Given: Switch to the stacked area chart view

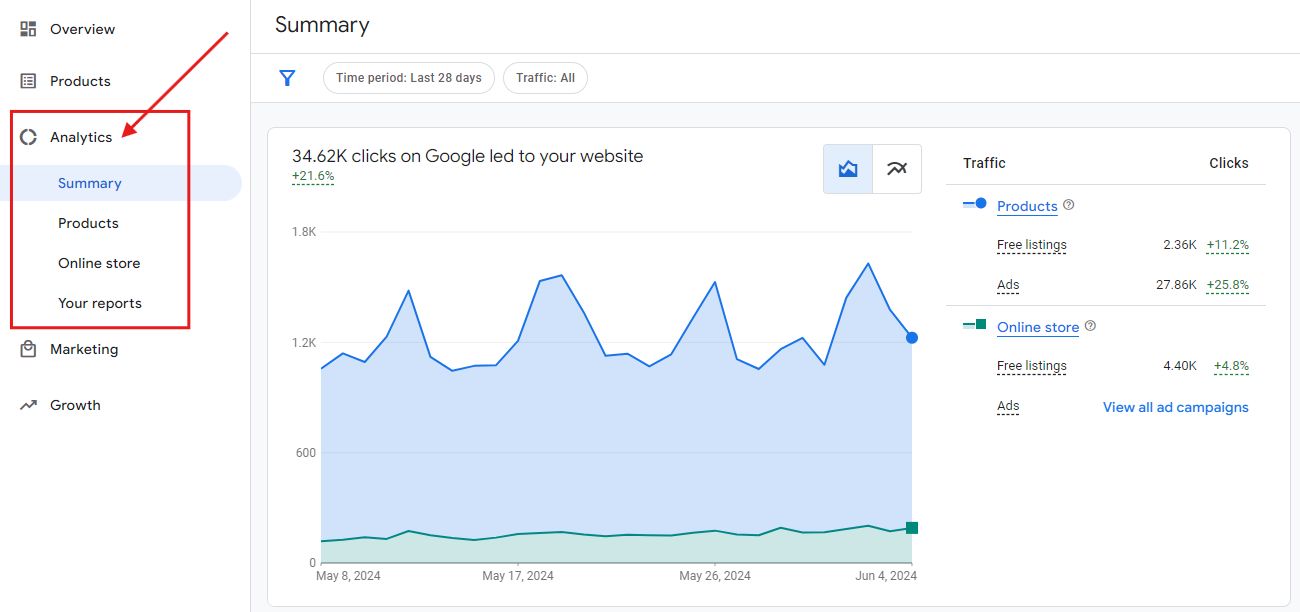Looking at the screenshot, I should [x=847, y=168].
